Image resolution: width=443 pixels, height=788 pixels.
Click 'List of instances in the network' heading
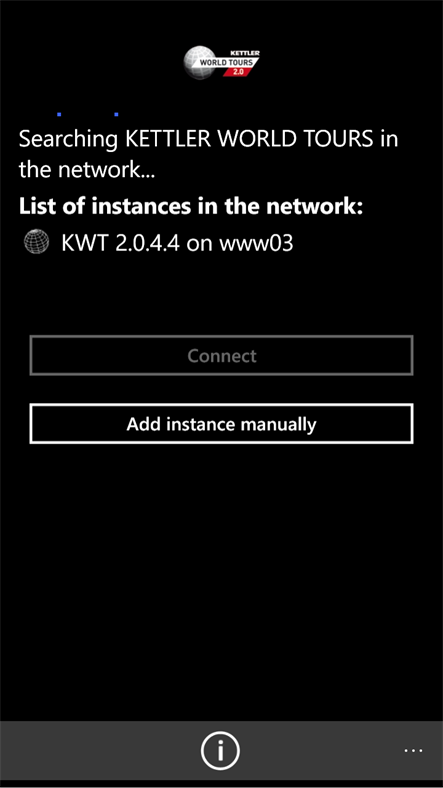pos(191,207)
